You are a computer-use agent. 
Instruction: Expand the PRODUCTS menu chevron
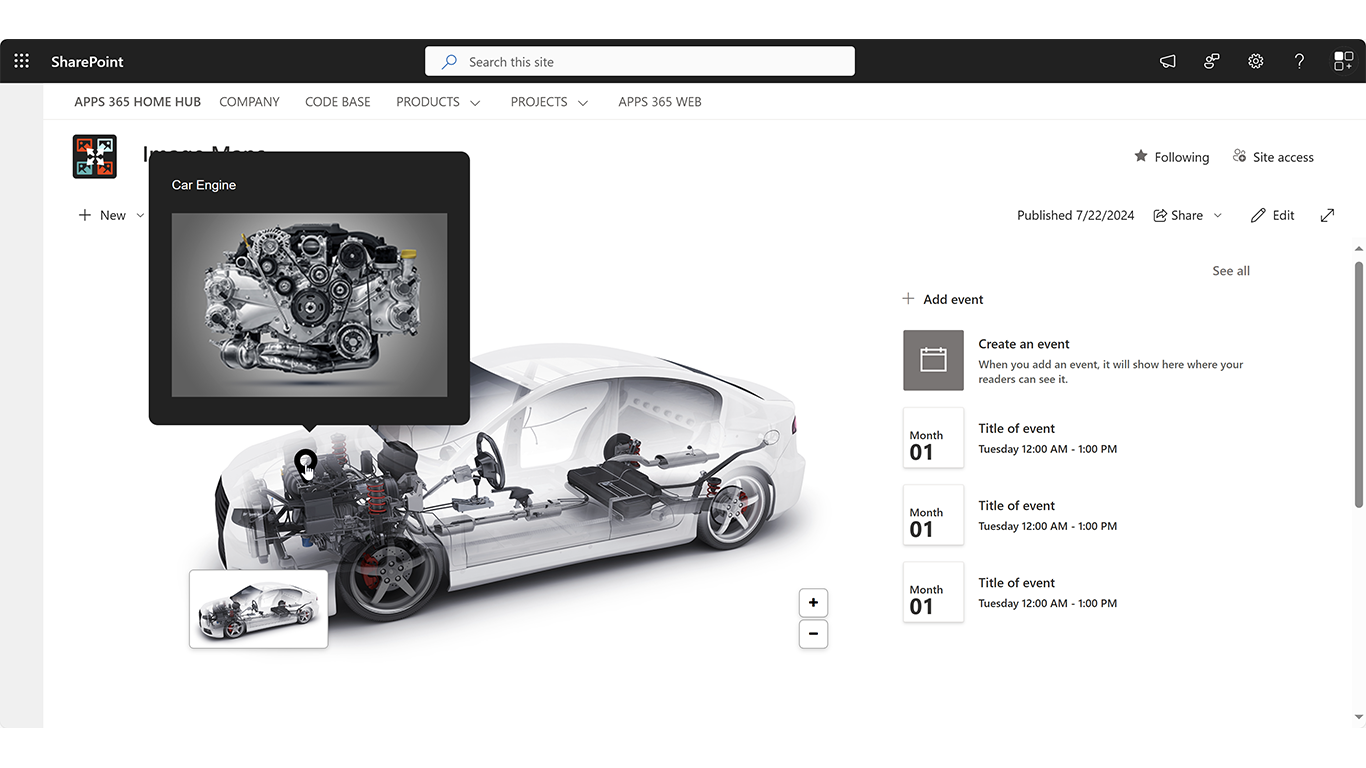tap(475, 103)
